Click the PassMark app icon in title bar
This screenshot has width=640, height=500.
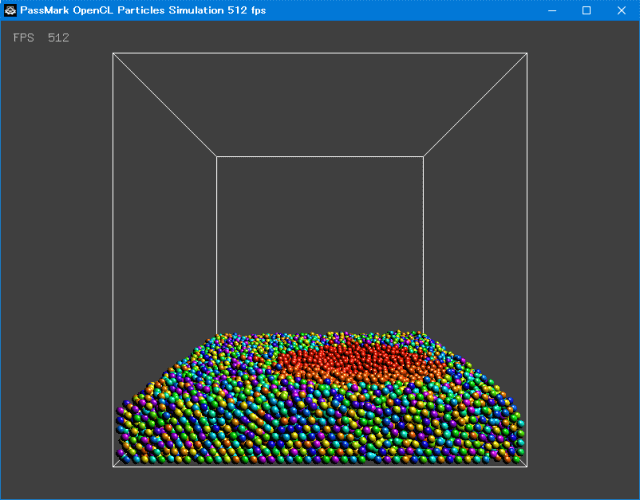click(x=10, y=10)
